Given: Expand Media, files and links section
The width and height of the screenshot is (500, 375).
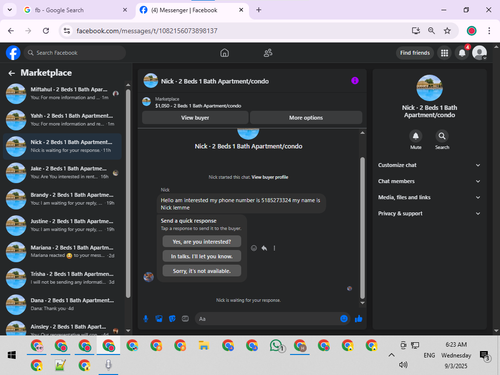Looking at the screenshot, I should (x=429, y=197).
